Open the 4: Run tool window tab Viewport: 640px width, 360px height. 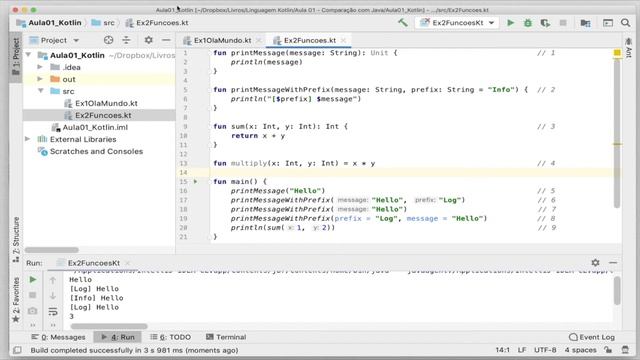coord(118,337)
